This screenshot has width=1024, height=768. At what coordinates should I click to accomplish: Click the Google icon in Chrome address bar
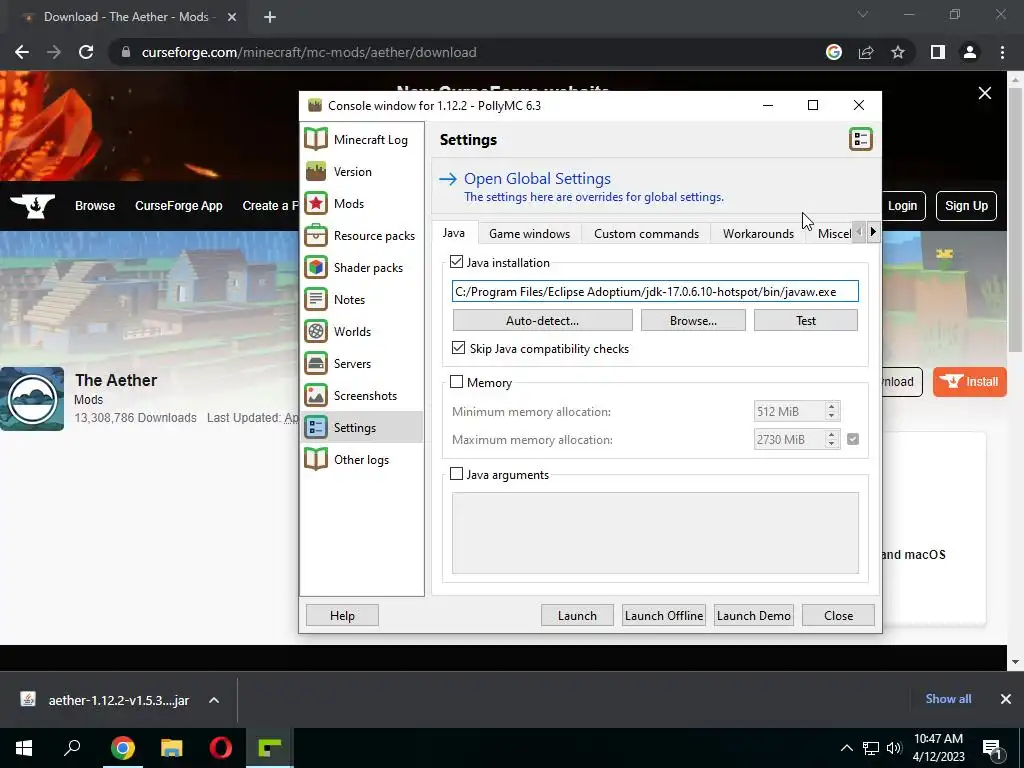tap(833, 52)
